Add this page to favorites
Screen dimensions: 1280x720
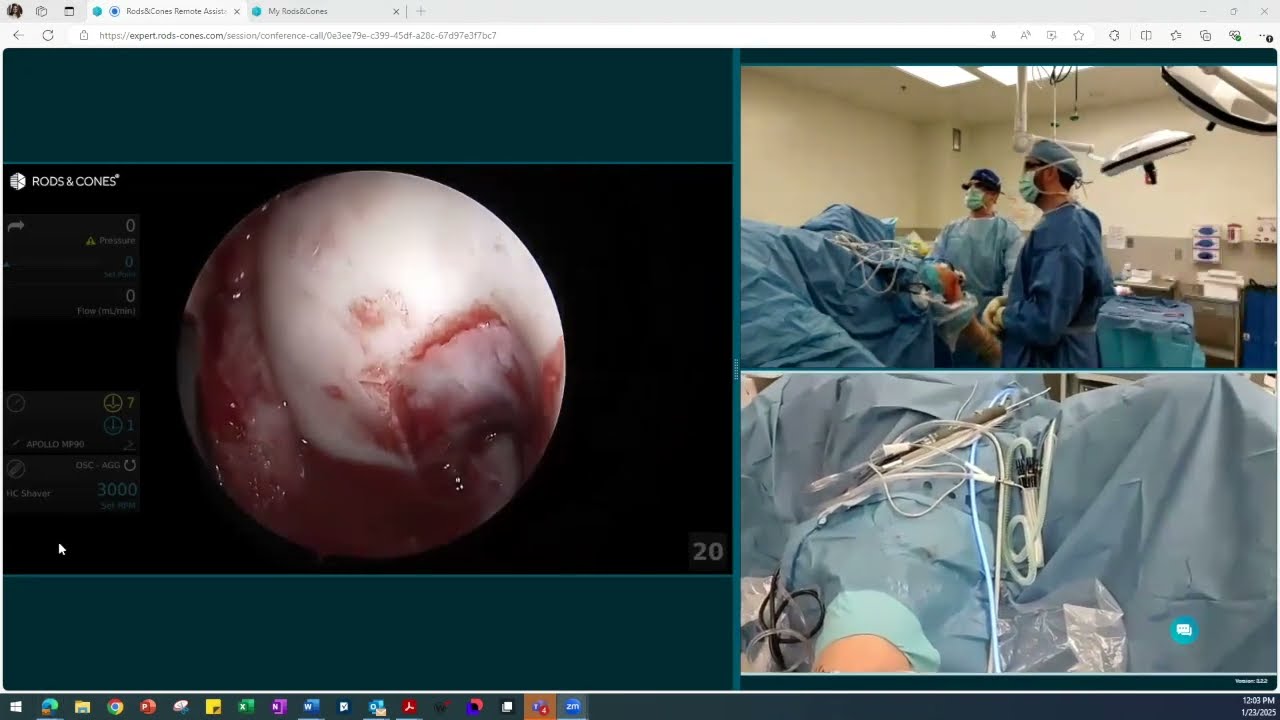coord(1078,35)
